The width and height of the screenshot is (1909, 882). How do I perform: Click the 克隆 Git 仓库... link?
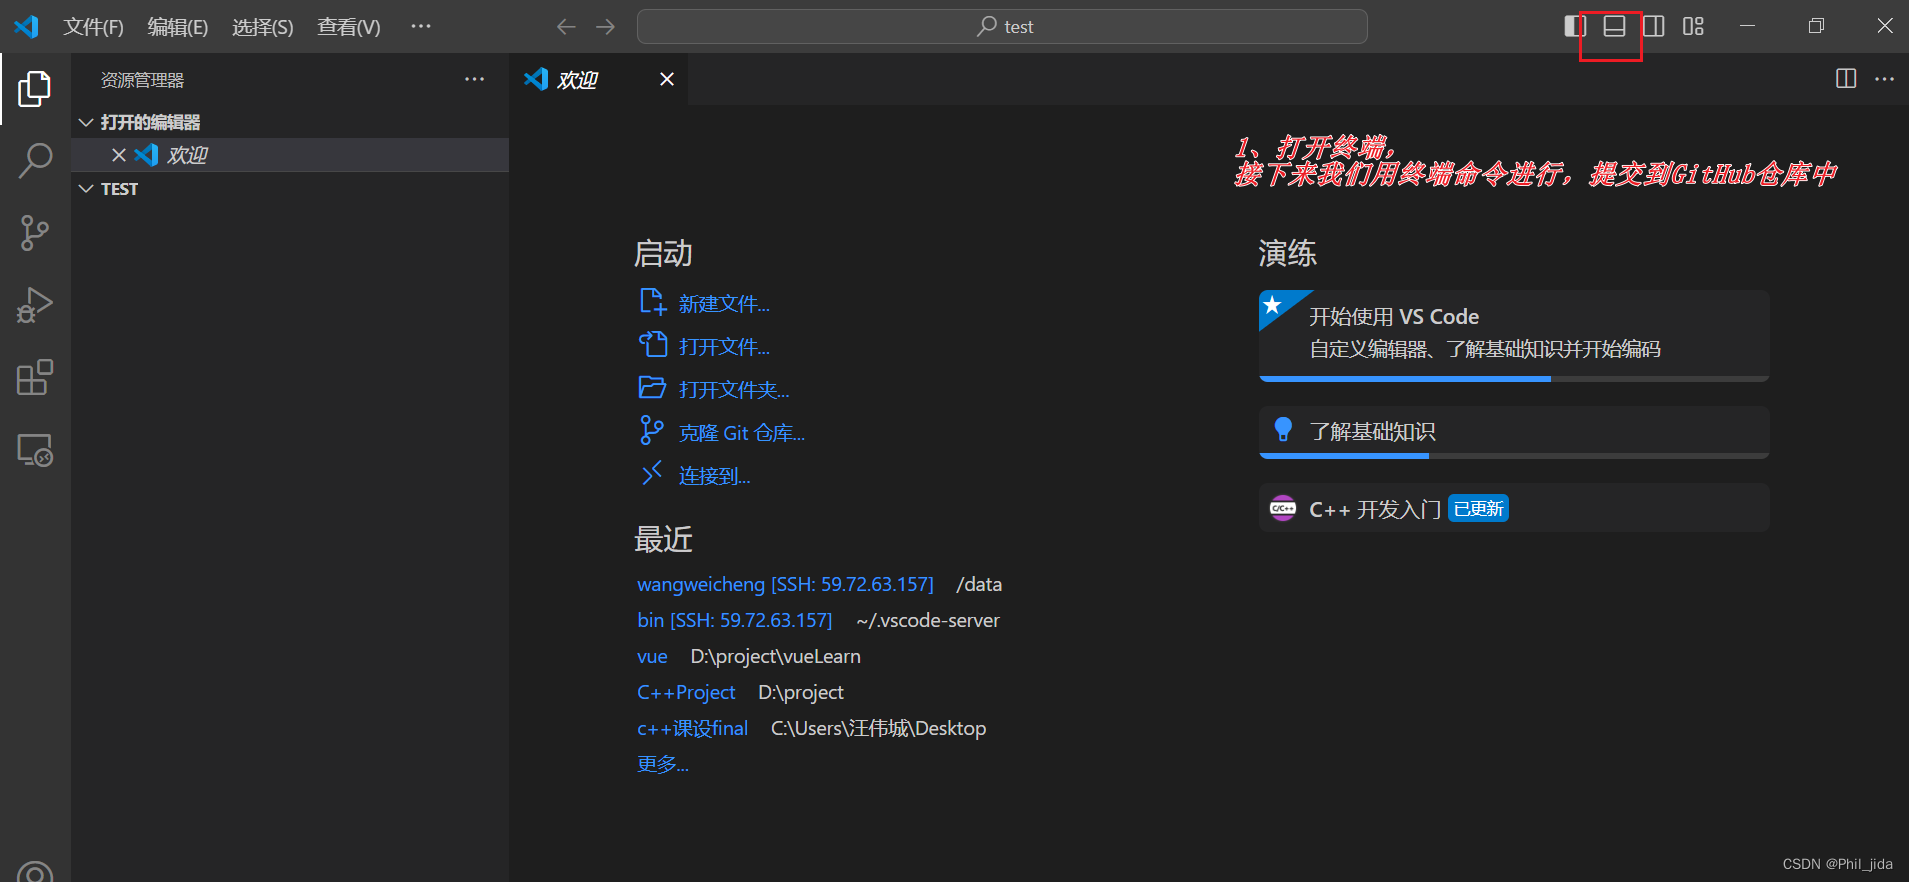pos(742,433)
